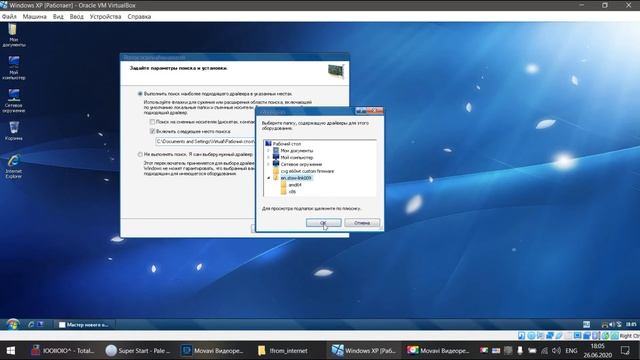
Task: Select folder ending custom firmware in tree
Action: click(307, 171)
